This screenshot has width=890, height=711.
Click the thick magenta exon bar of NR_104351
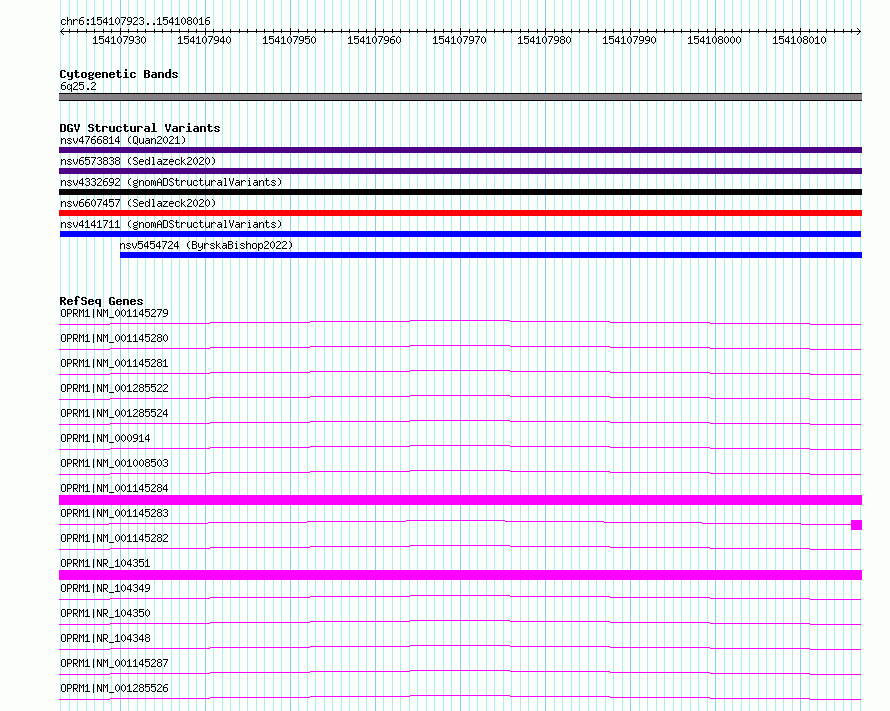[460, 575]
